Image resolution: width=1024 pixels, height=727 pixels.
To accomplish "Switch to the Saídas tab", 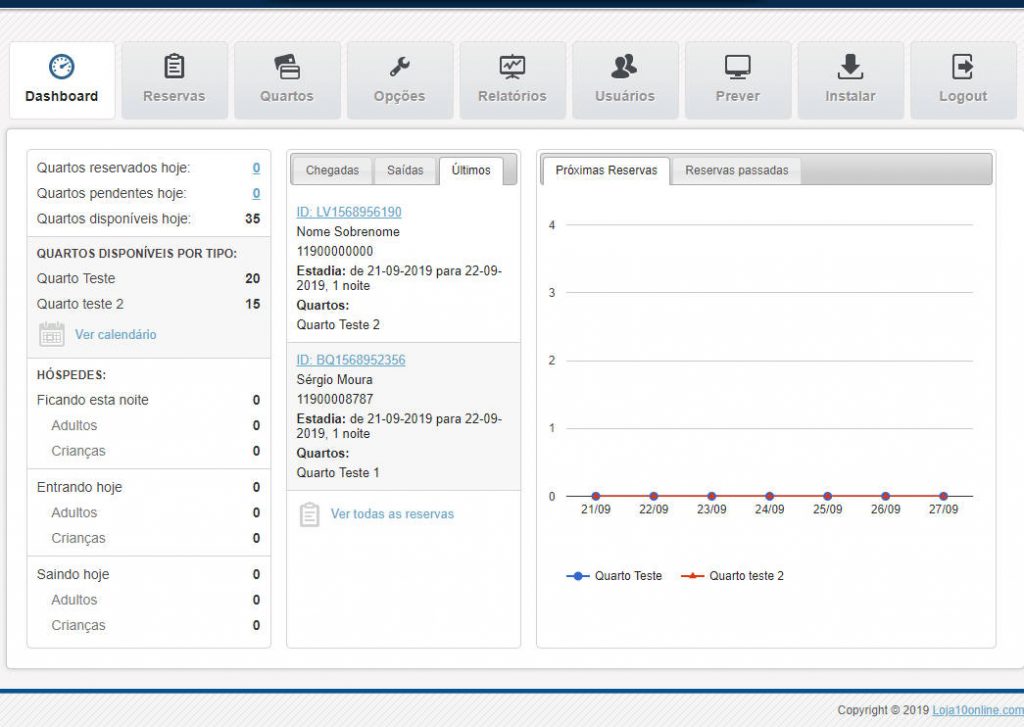I will coord(405,171).
